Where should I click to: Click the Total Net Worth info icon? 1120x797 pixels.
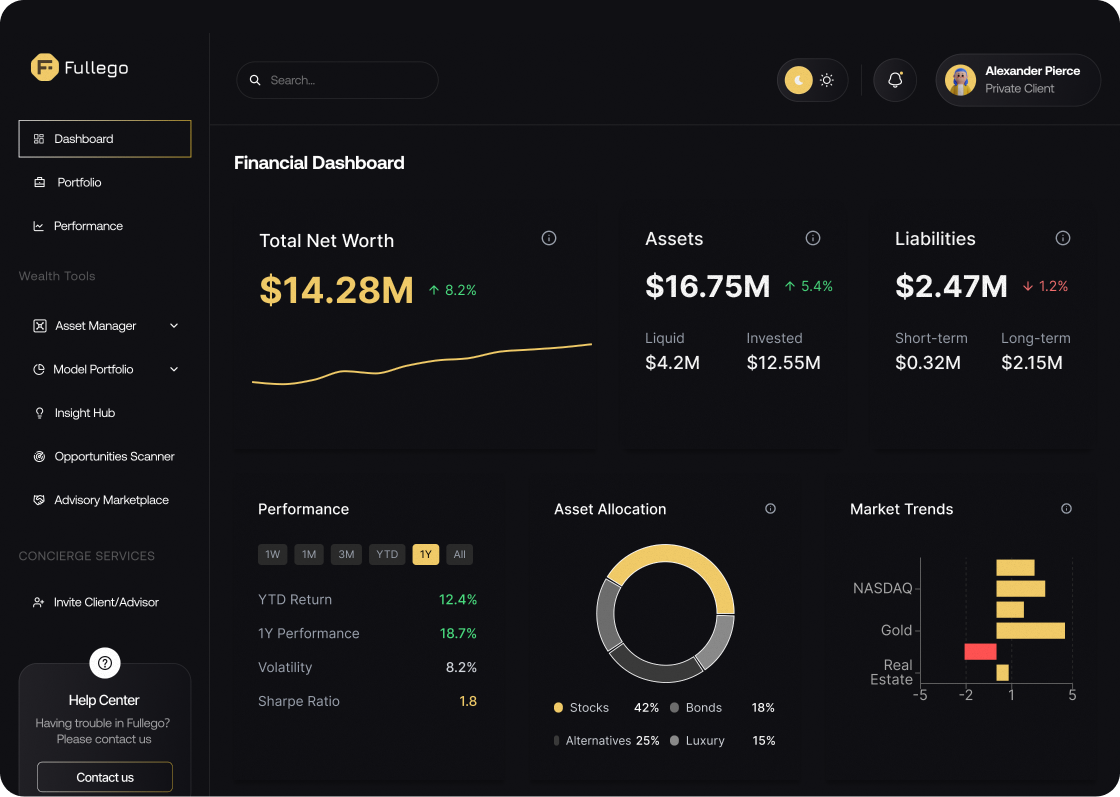(548, 238)
